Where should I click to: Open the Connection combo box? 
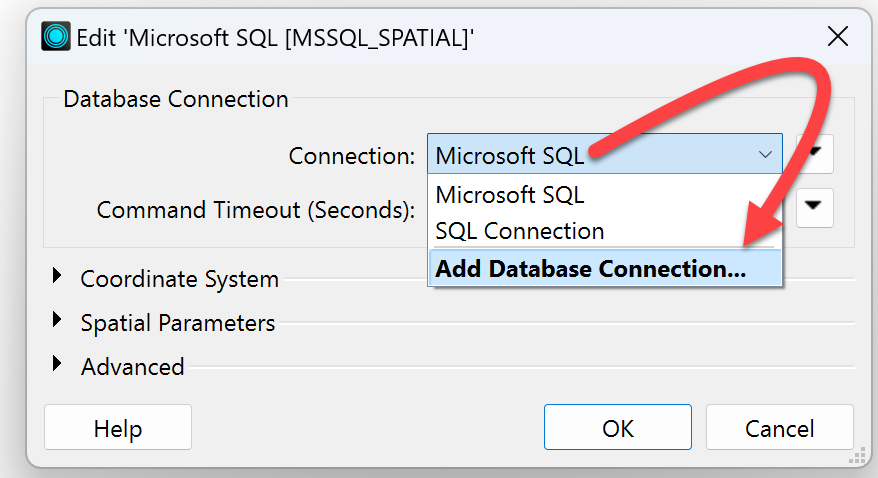coord(605,154)
